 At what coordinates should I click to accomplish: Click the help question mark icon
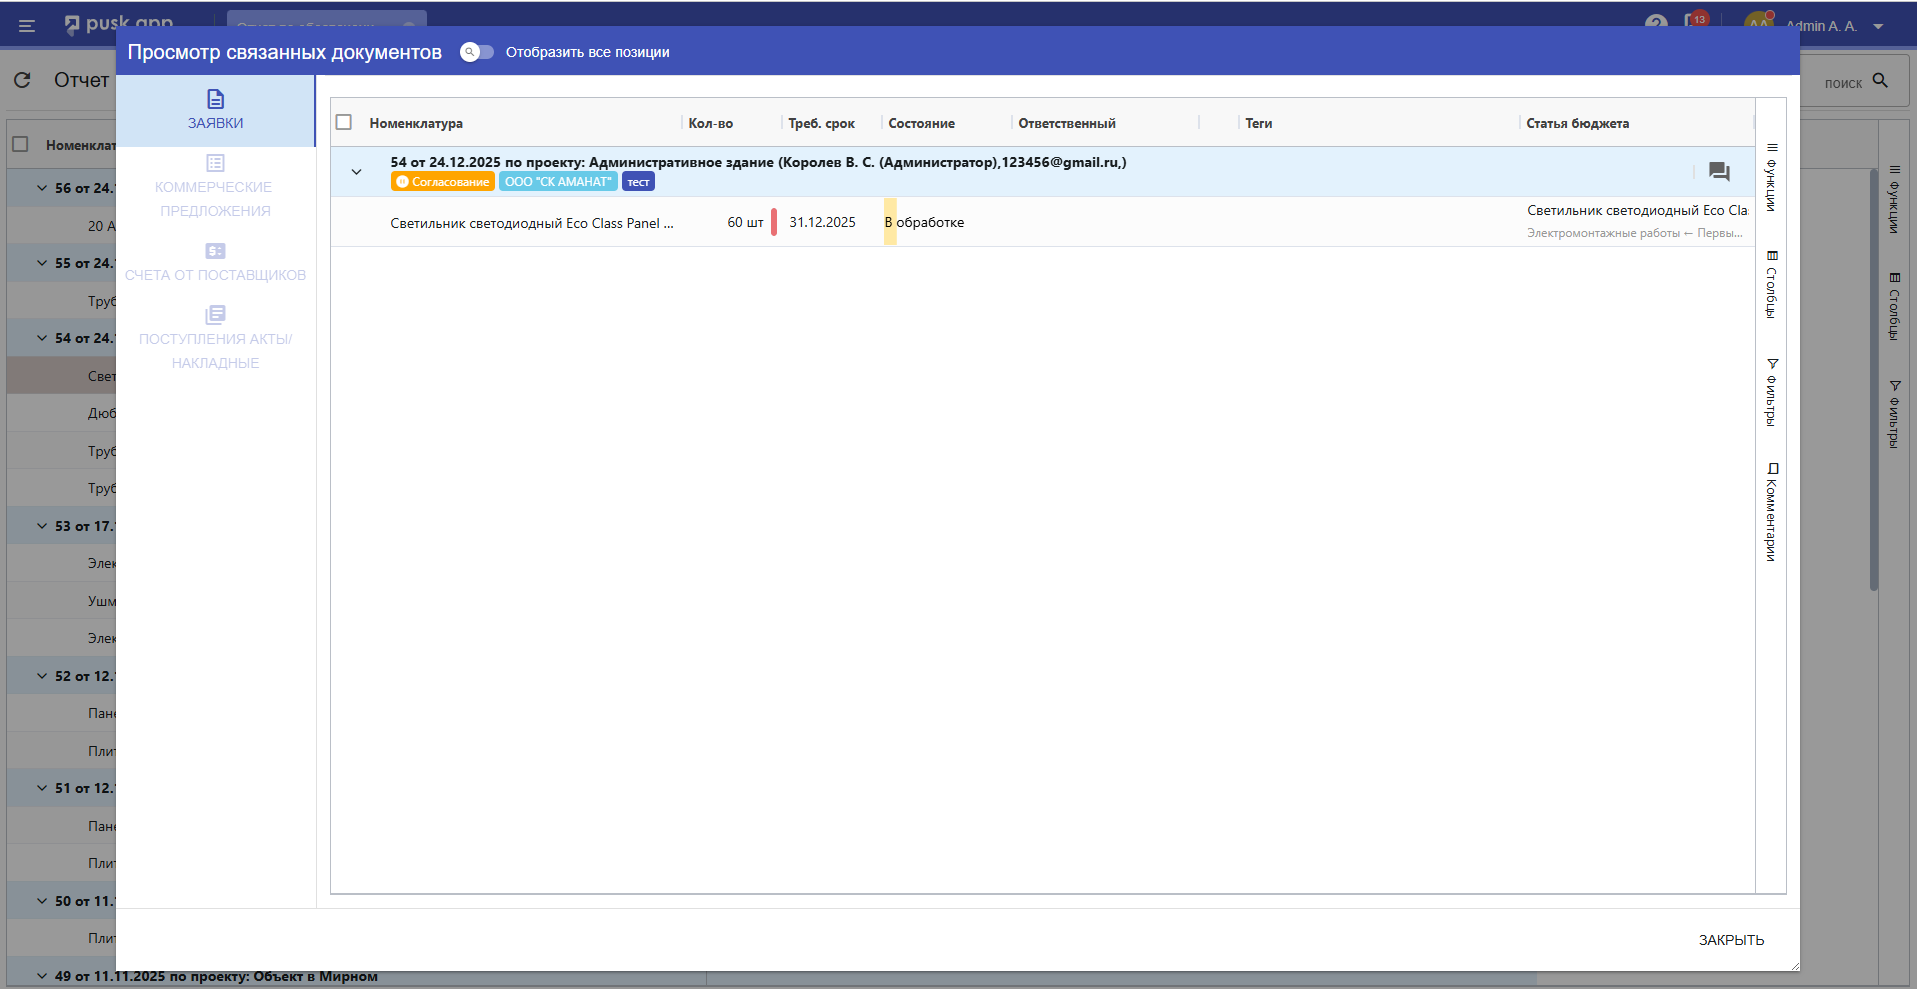(x=1656, y=22)
